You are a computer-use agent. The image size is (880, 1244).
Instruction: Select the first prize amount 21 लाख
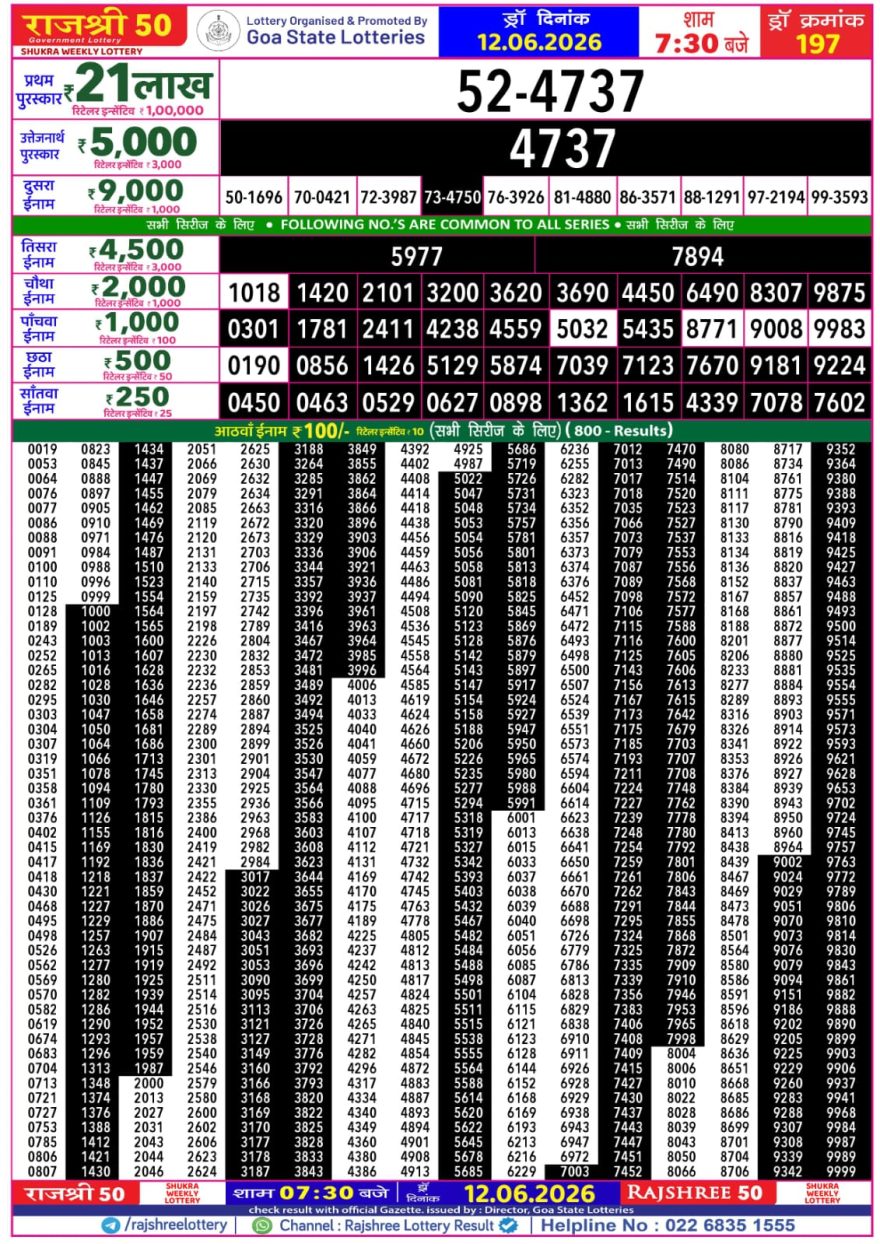tap(143, 83)
